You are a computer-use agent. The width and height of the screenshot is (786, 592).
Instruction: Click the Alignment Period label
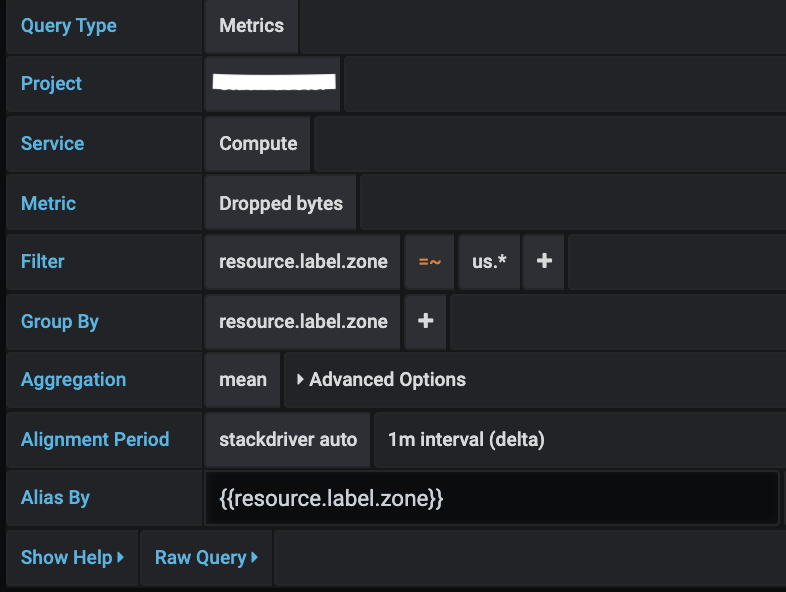point(95,440)
